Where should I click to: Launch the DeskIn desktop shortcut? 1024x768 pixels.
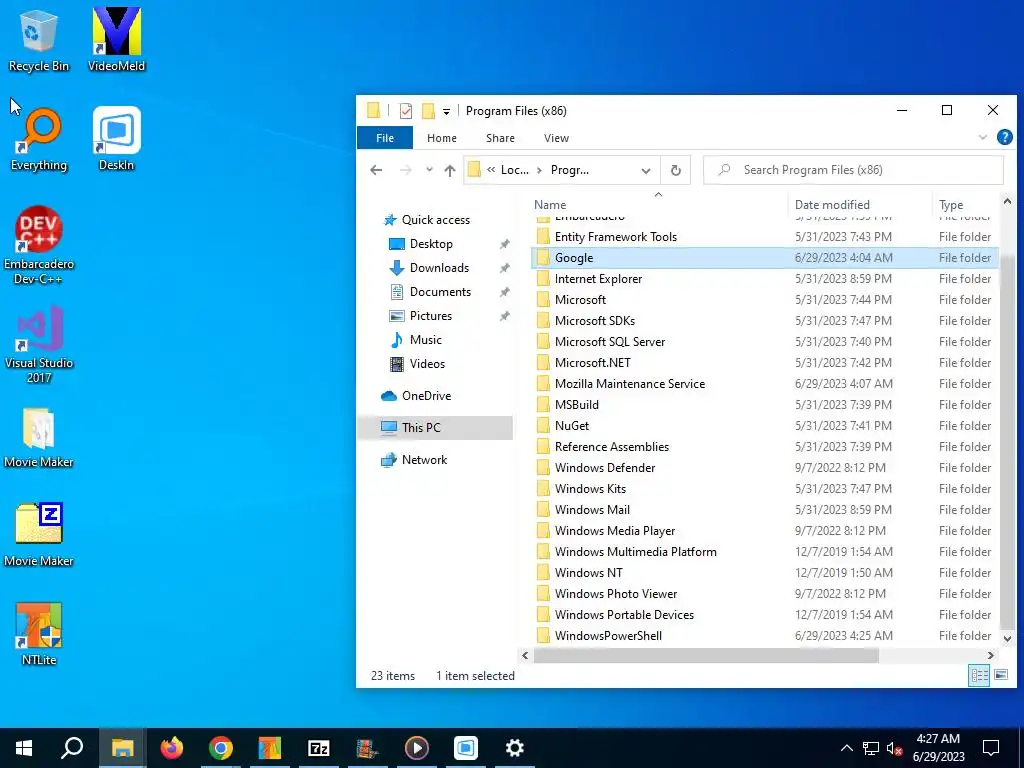pyautogui.click(x=117, y=139)
